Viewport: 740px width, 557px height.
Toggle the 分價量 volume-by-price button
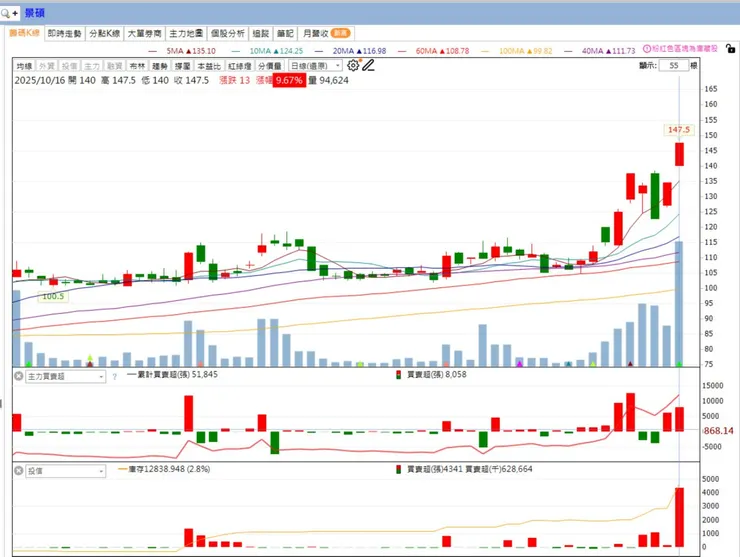click(x=270, y=66)
